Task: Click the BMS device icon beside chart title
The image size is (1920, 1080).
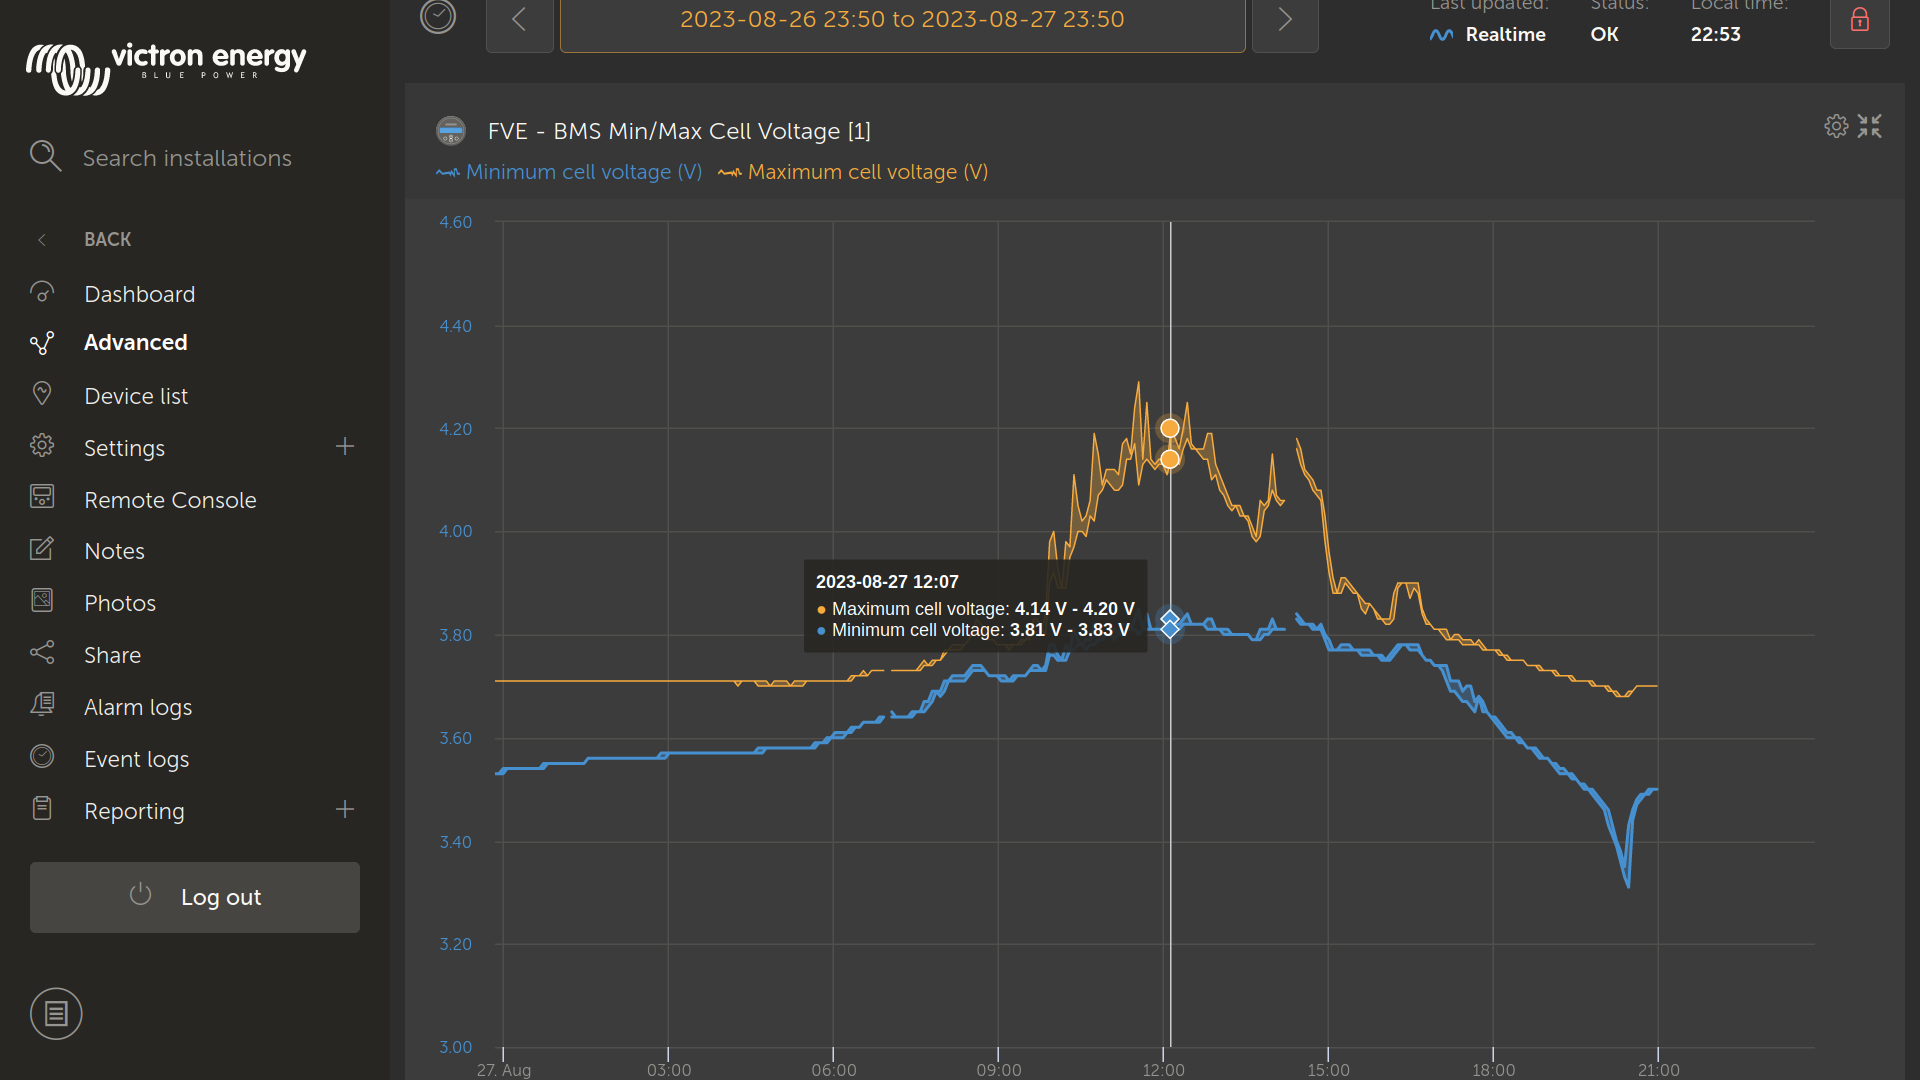Action: point(451,131)
